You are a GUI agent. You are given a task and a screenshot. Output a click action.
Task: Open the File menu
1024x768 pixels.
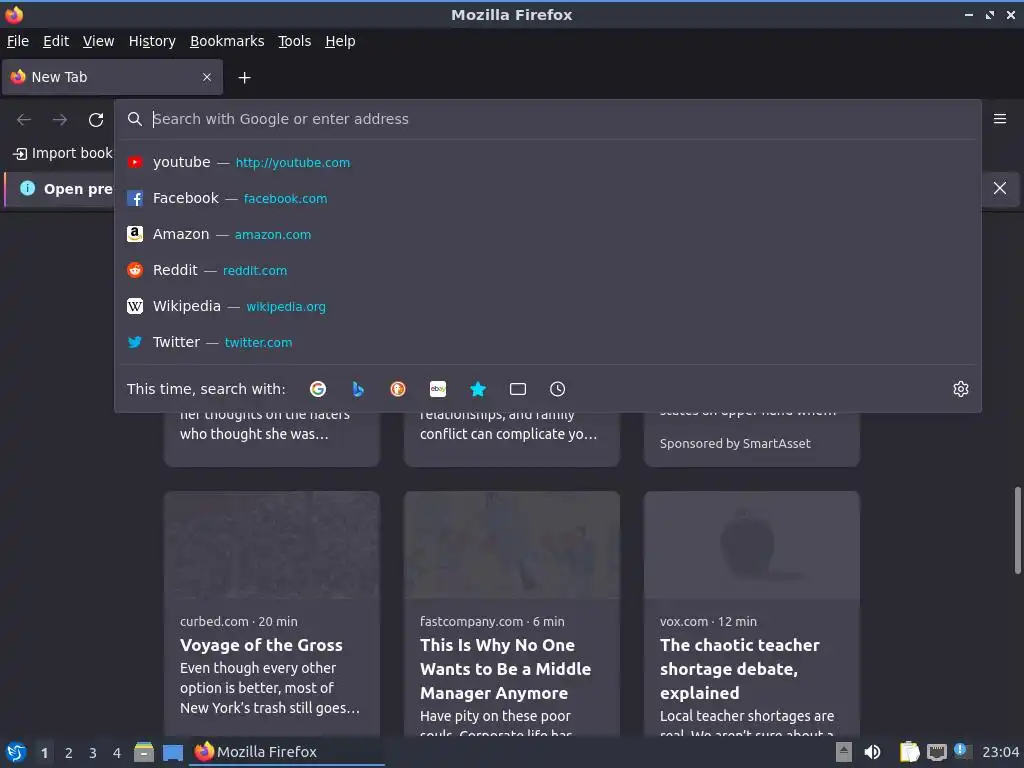click(18, 41)
